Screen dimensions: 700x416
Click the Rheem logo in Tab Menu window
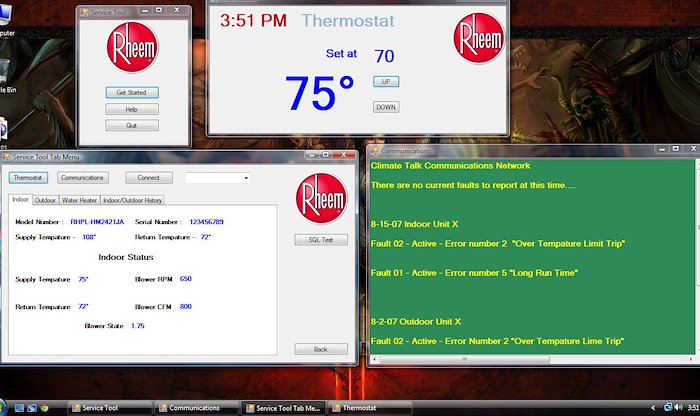pyautogui.click(x=321, y=198)
